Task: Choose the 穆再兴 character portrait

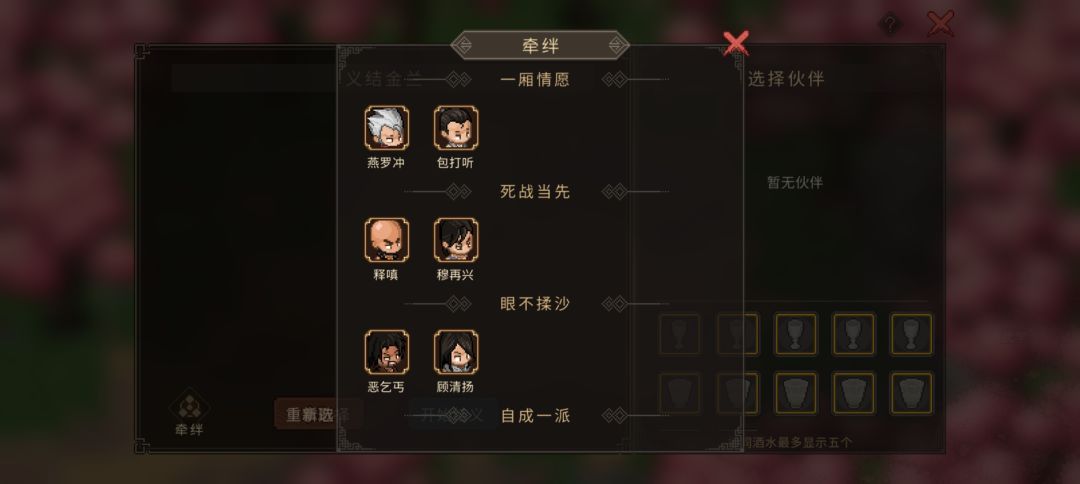Action: [x=456, y=240]
